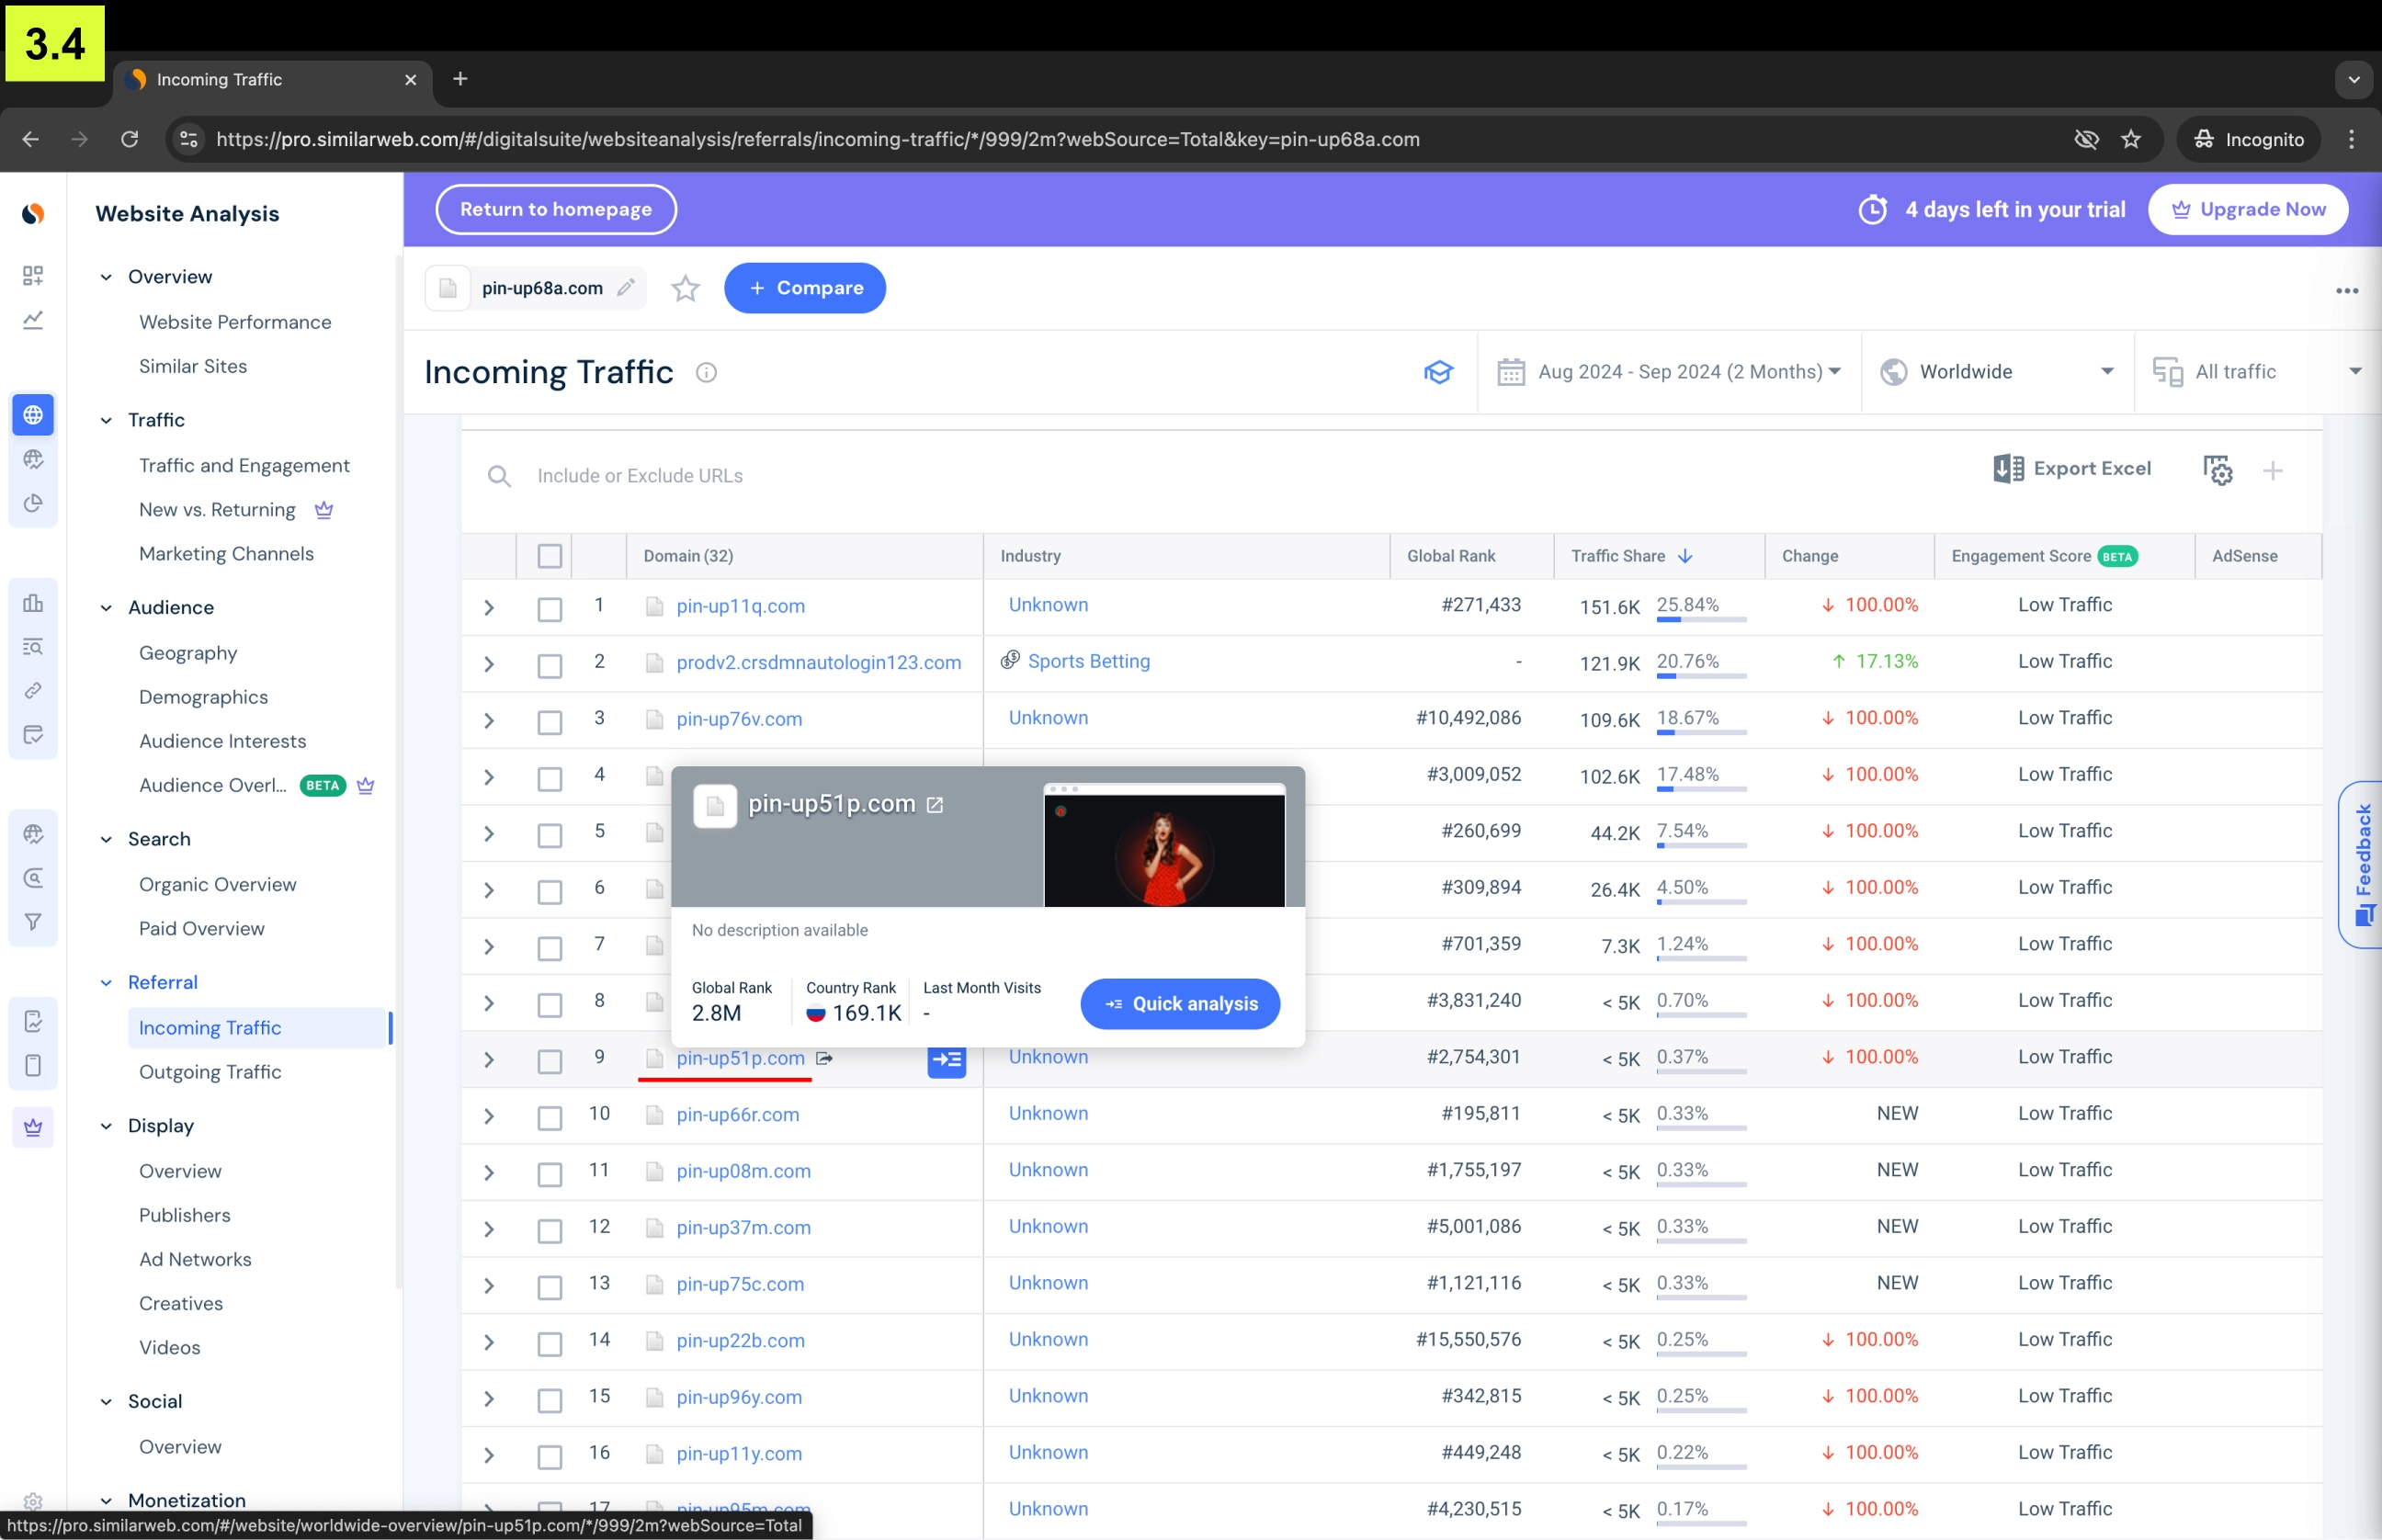Image resolution: width=2382 pixels, height=1540 pixels.
Task: Check the checkbox for pin-up11q.com row
Action: pyautogui.click(x=549, y=608)
